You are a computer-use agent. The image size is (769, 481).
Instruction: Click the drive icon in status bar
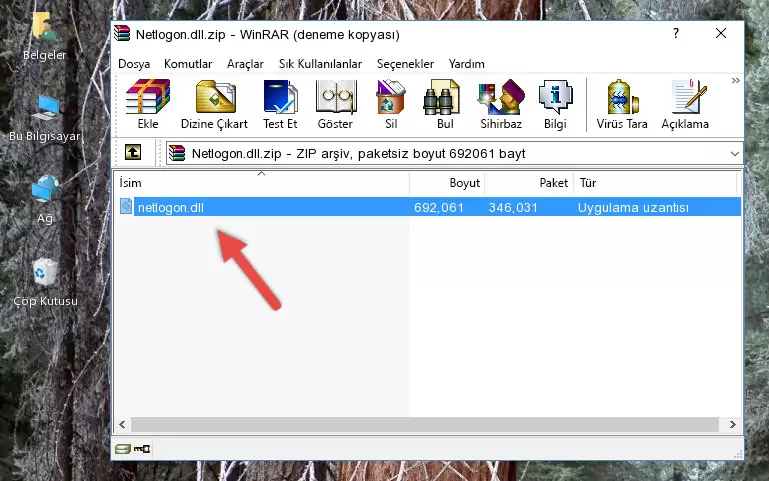(123, 449)
